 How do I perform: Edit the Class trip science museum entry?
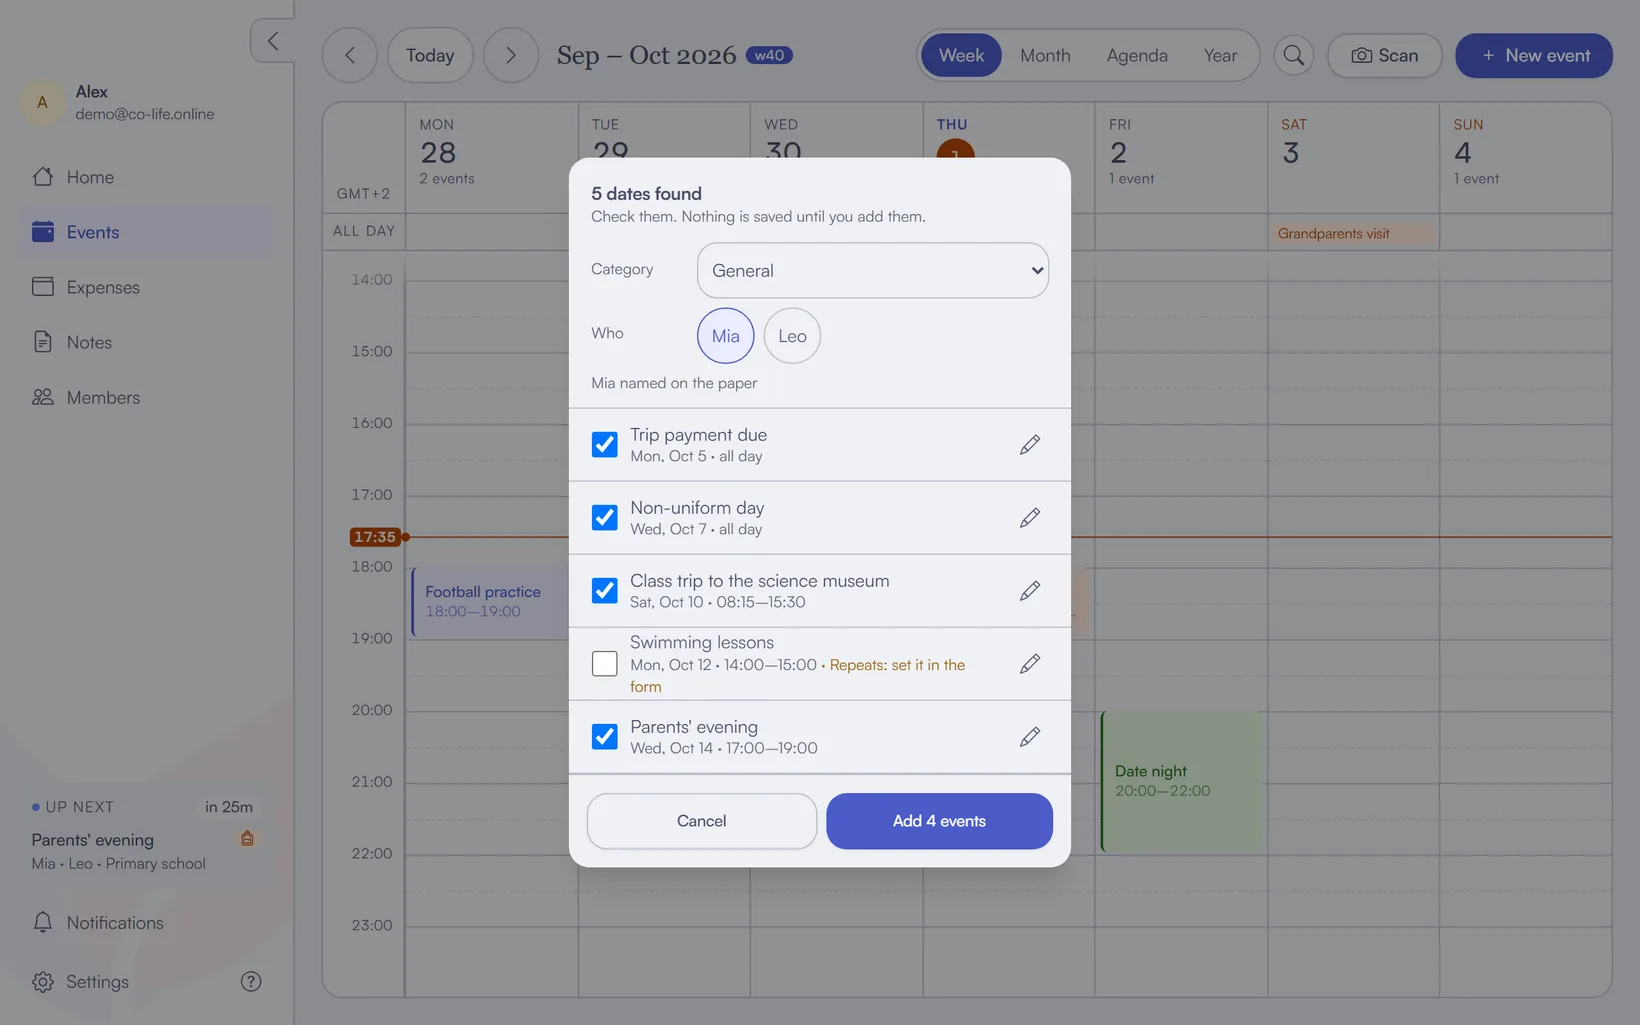pyautogui.click(x=1030, y=591)
